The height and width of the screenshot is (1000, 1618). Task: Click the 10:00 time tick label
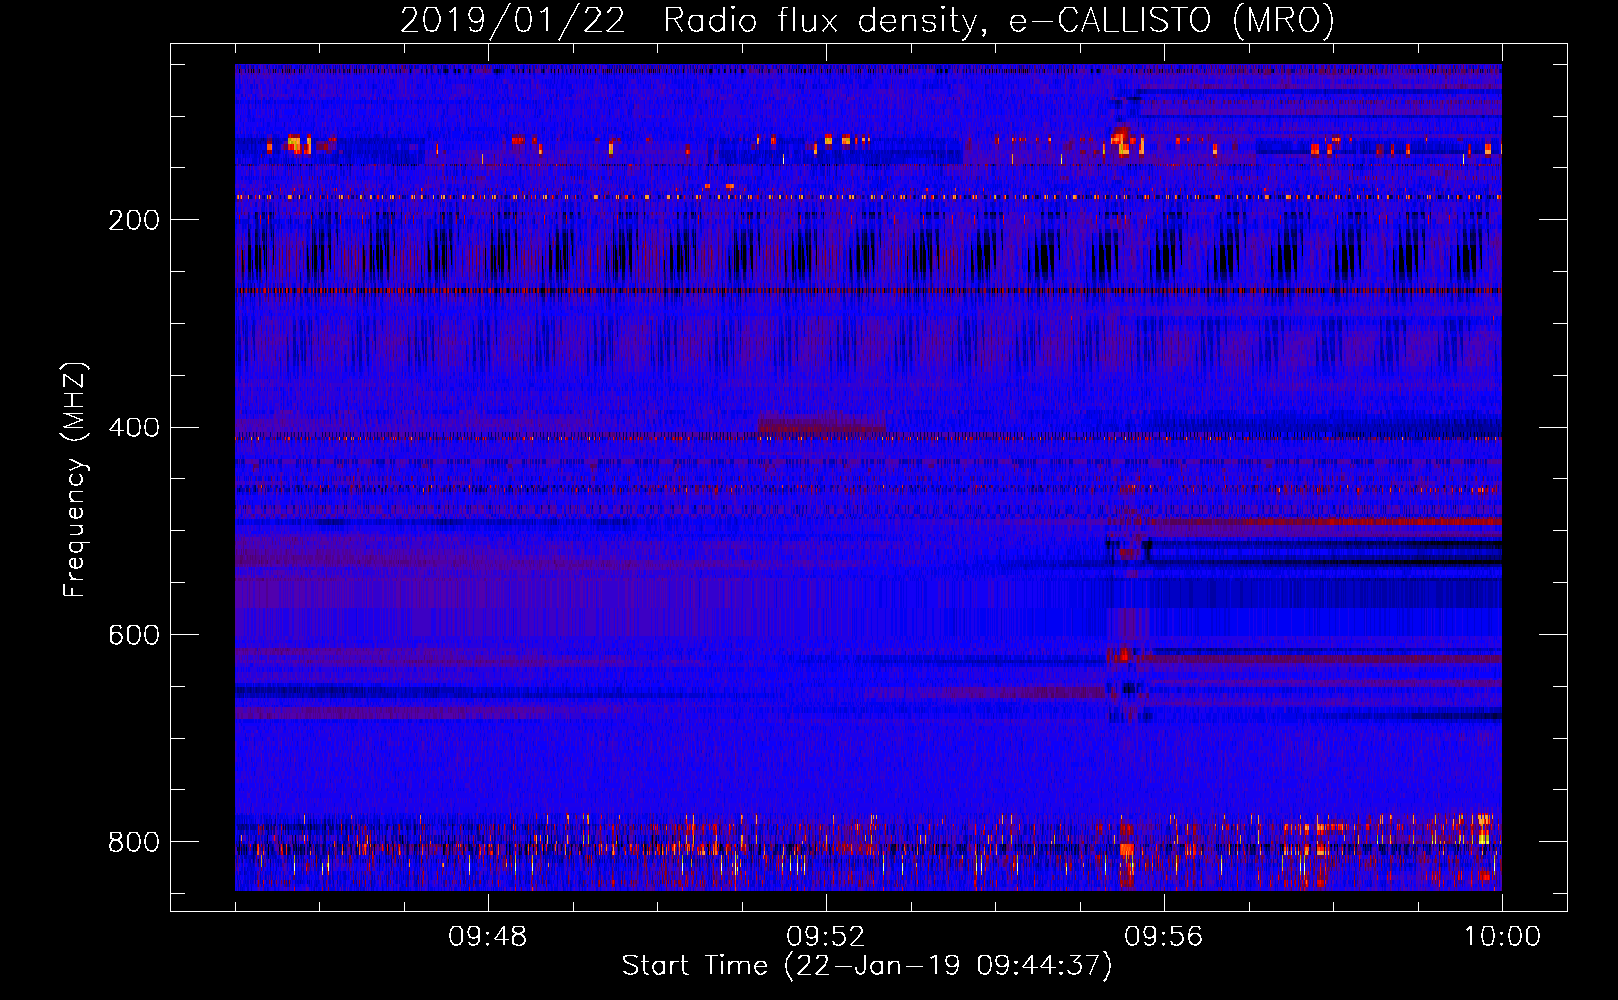point(1502,937)
